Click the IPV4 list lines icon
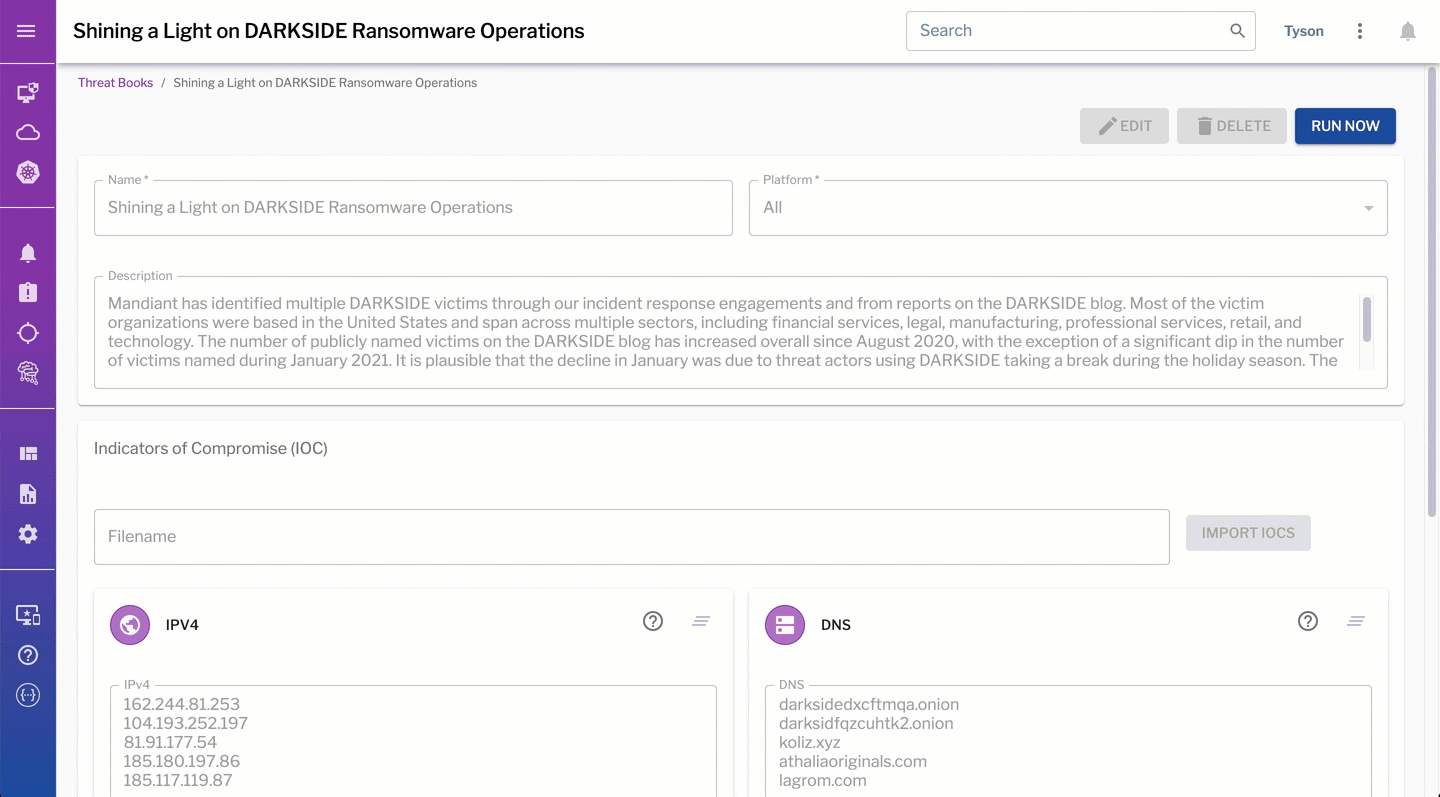Screen dimensions: 1440x797 click(701, 621)
